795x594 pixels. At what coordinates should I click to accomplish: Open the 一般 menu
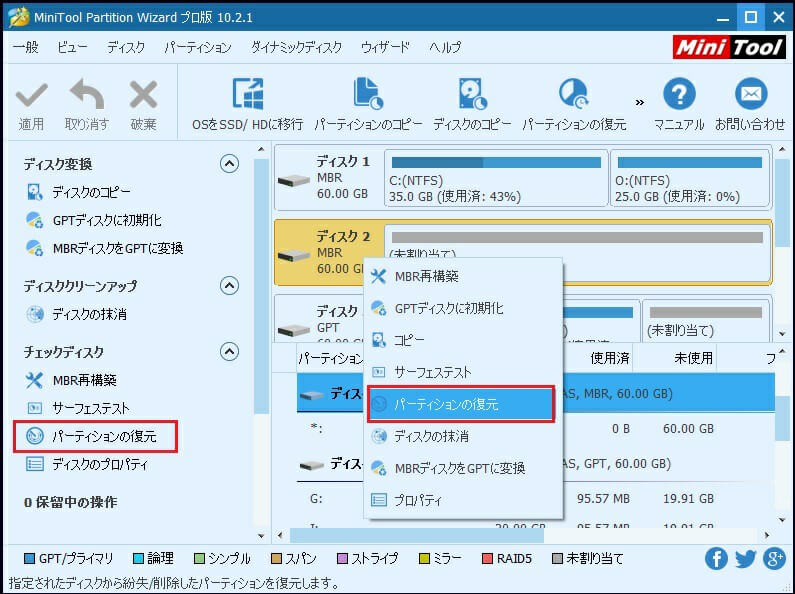coord(26,48)
